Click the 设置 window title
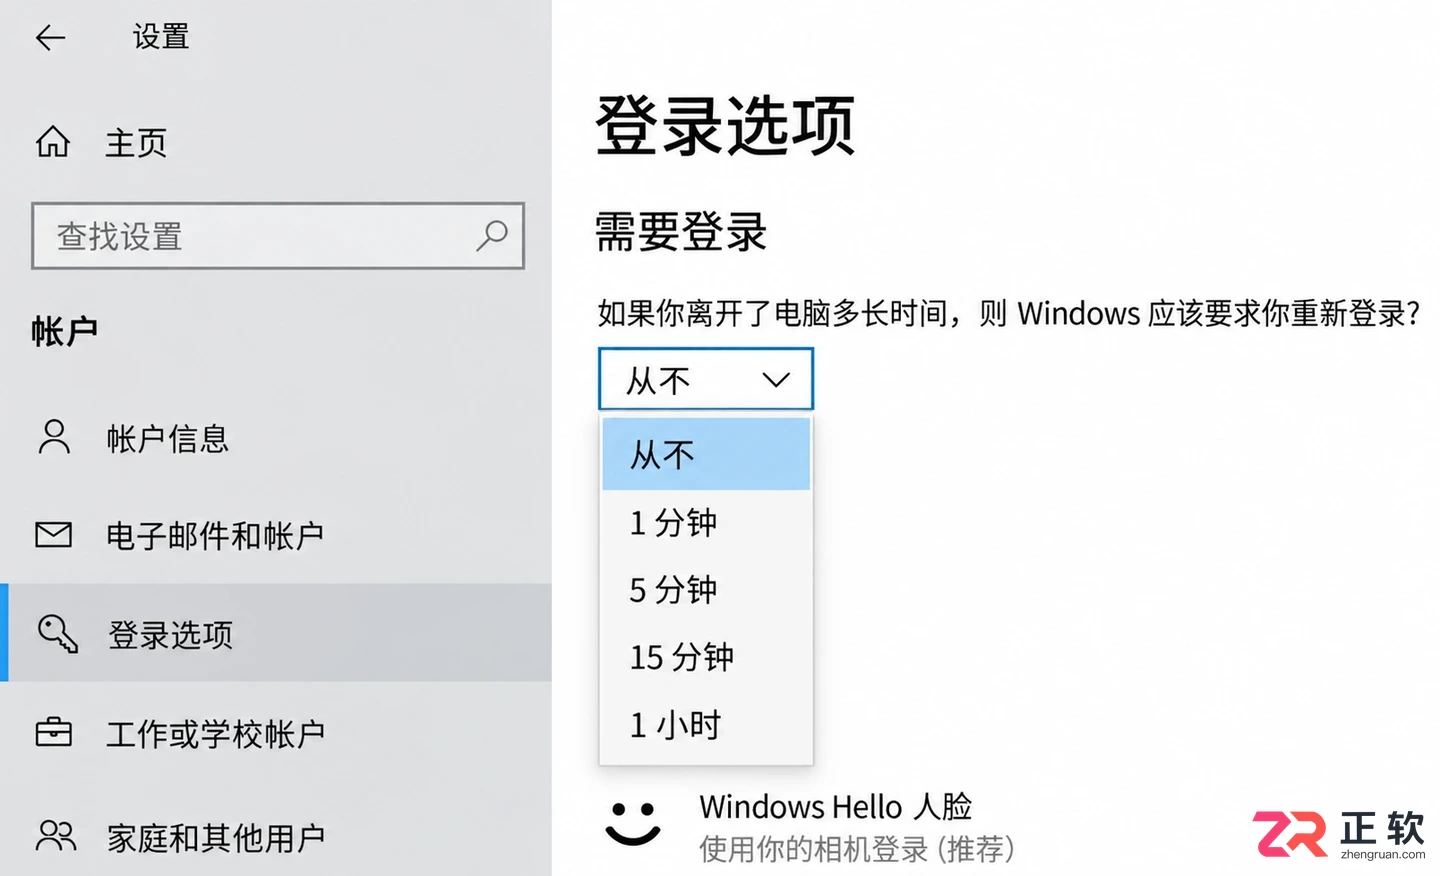The width and height of the screenshot is (1440, 876). [x=161, y=37]
